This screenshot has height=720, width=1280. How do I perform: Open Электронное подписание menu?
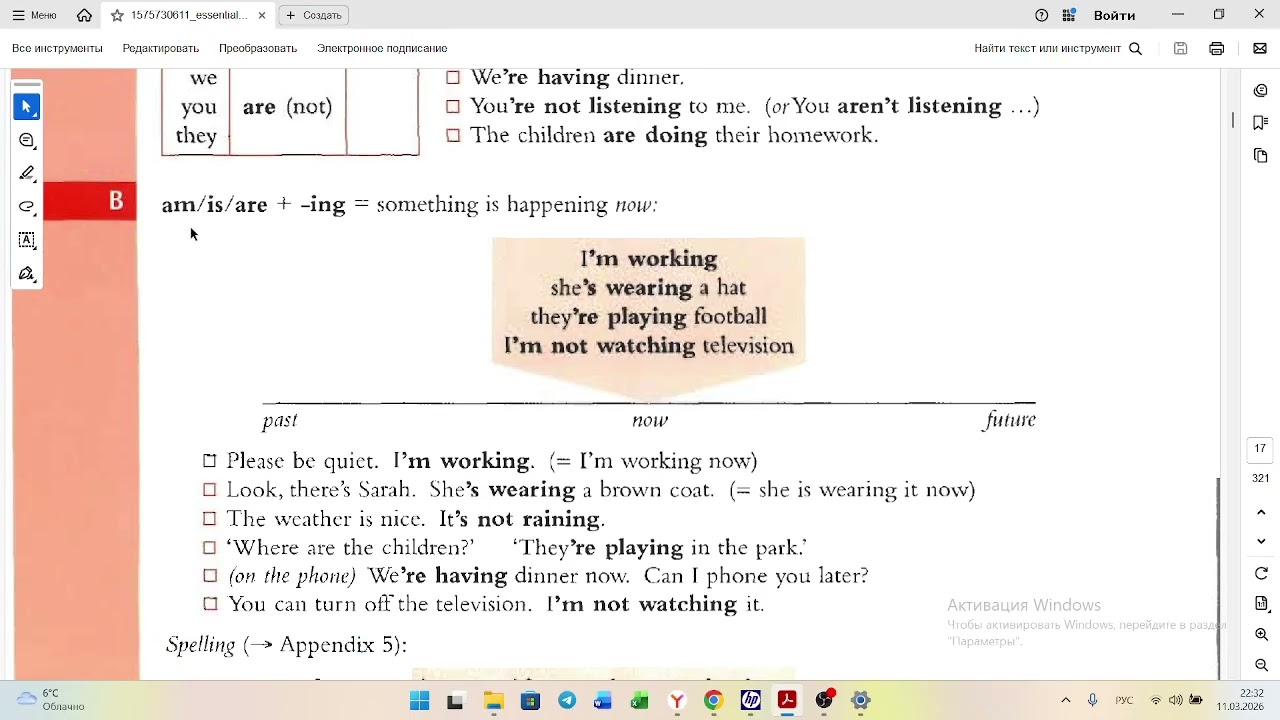[x=382, y=48]
